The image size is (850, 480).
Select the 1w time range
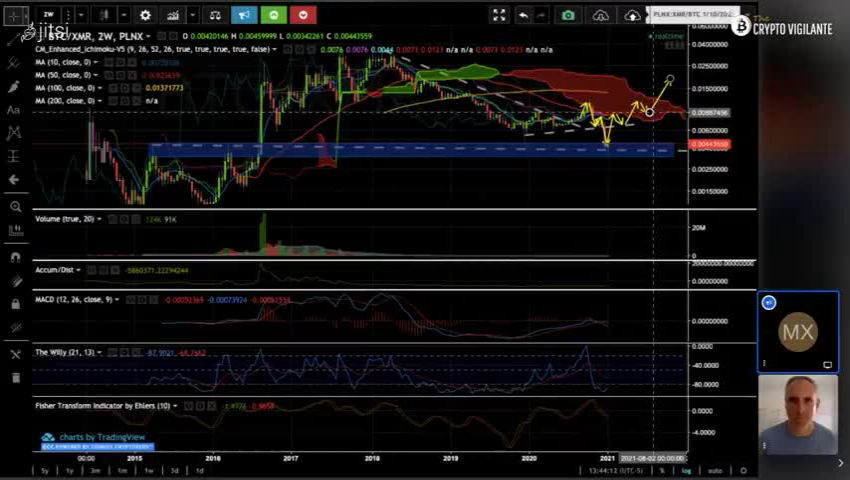pyautogui.click(x=149, y=471)
